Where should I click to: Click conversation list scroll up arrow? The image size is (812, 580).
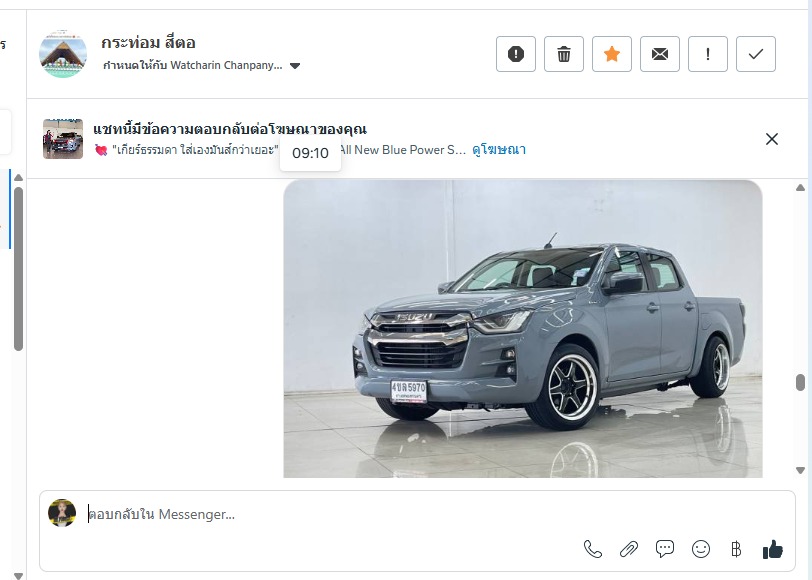click(19, 178)
